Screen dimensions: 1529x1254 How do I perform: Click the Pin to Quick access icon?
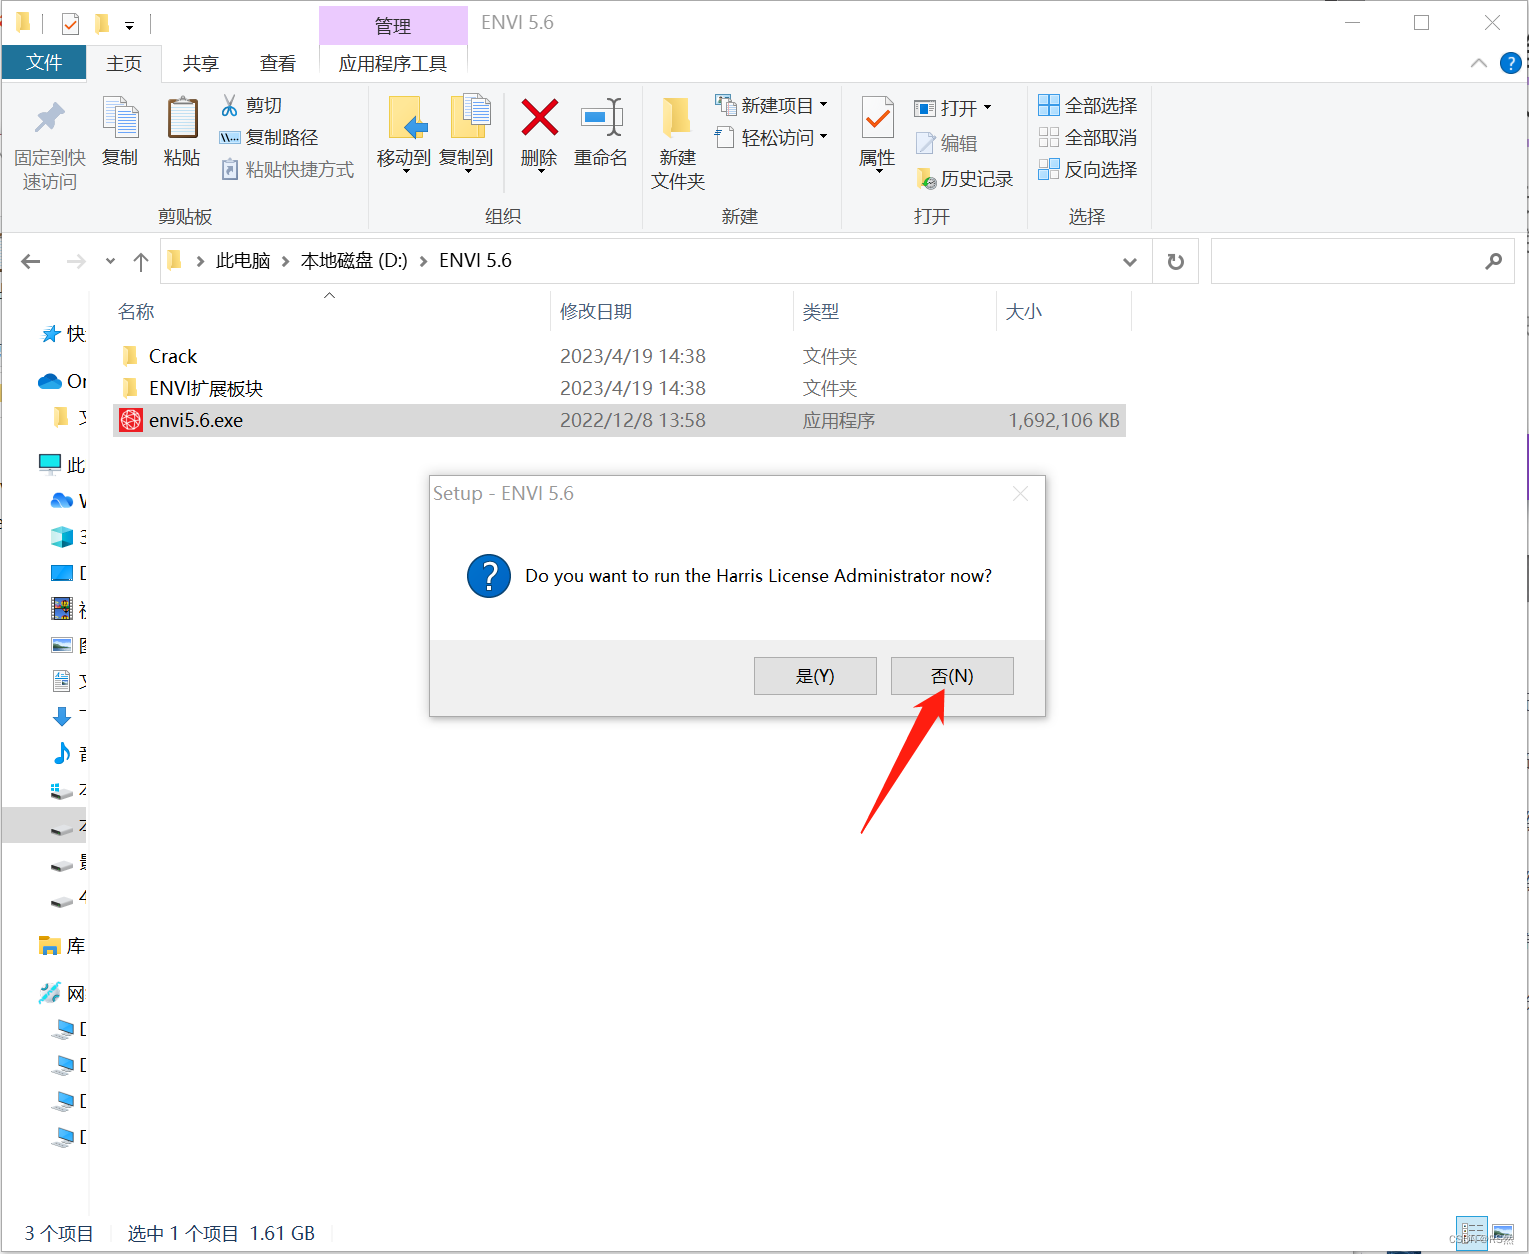pos(49,117)
